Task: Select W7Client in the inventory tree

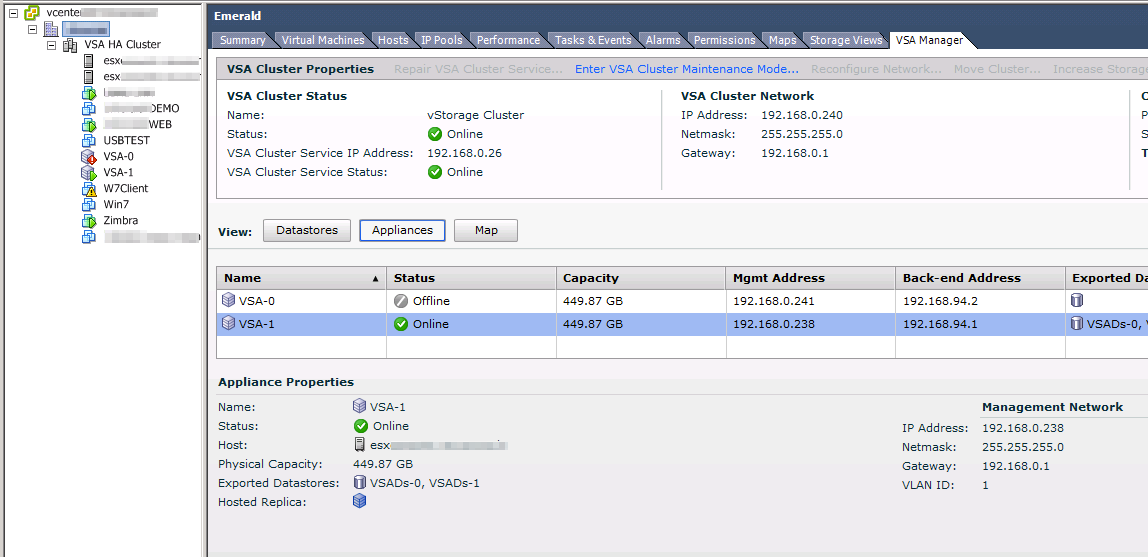Action: [x=126, y=188]
